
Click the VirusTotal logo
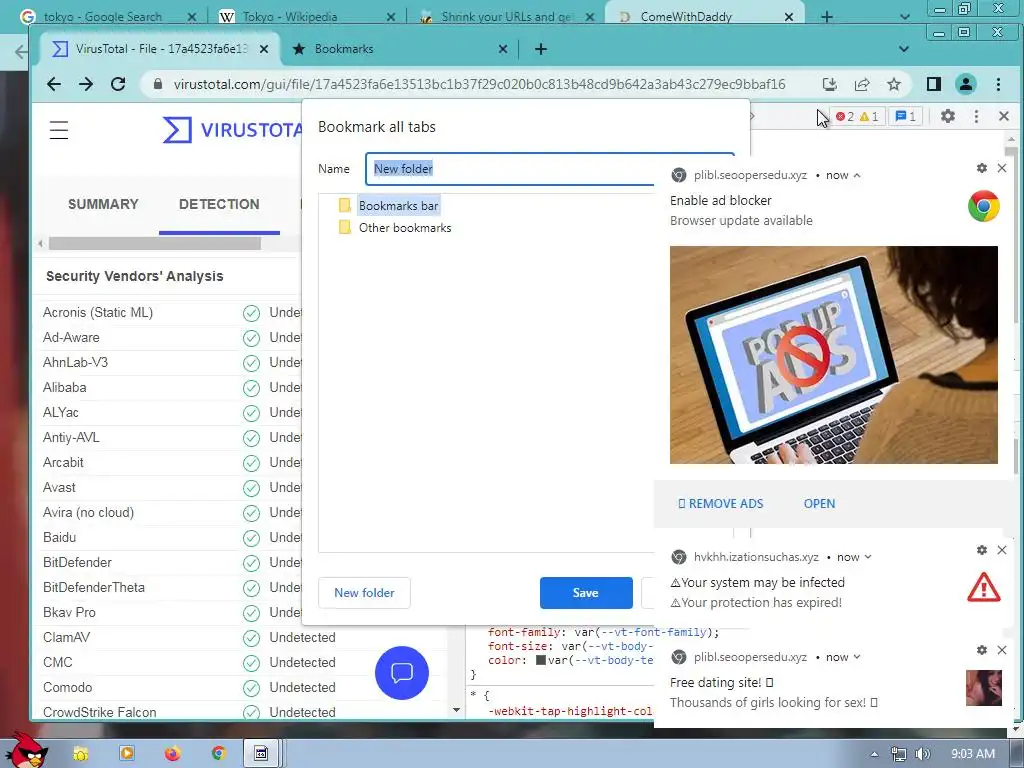(x=232, y=130)
